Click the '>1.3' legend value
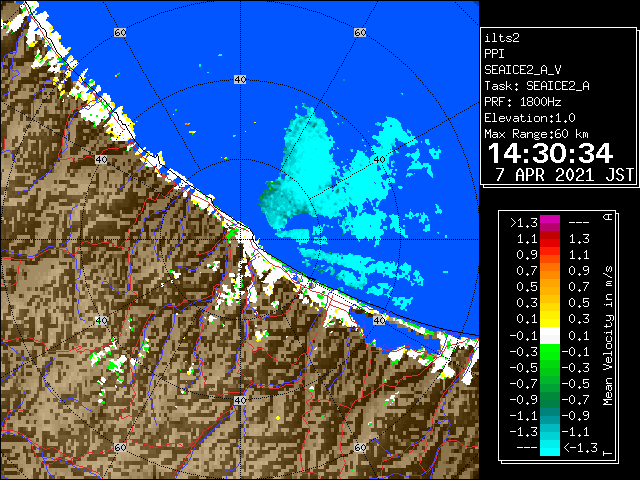 [524, 223]
